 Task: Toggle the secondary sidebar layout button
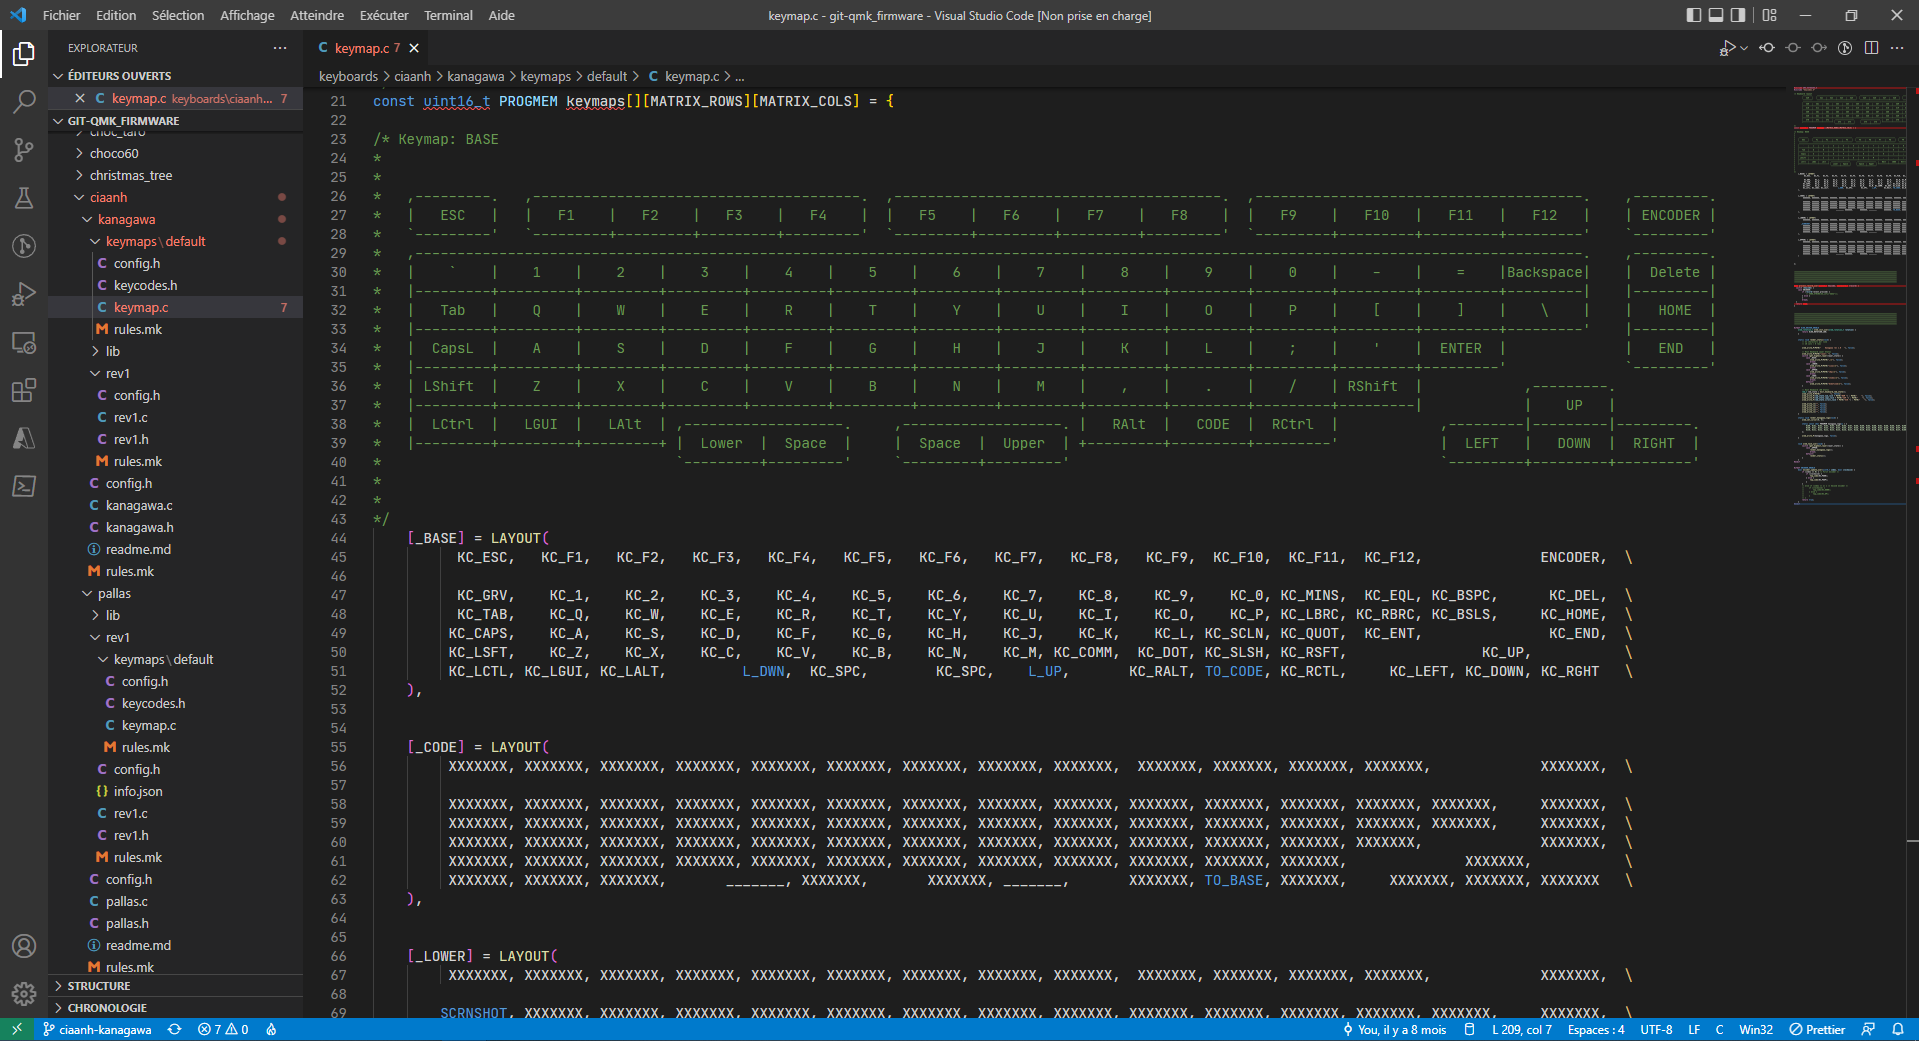(x=1738, y=15)
